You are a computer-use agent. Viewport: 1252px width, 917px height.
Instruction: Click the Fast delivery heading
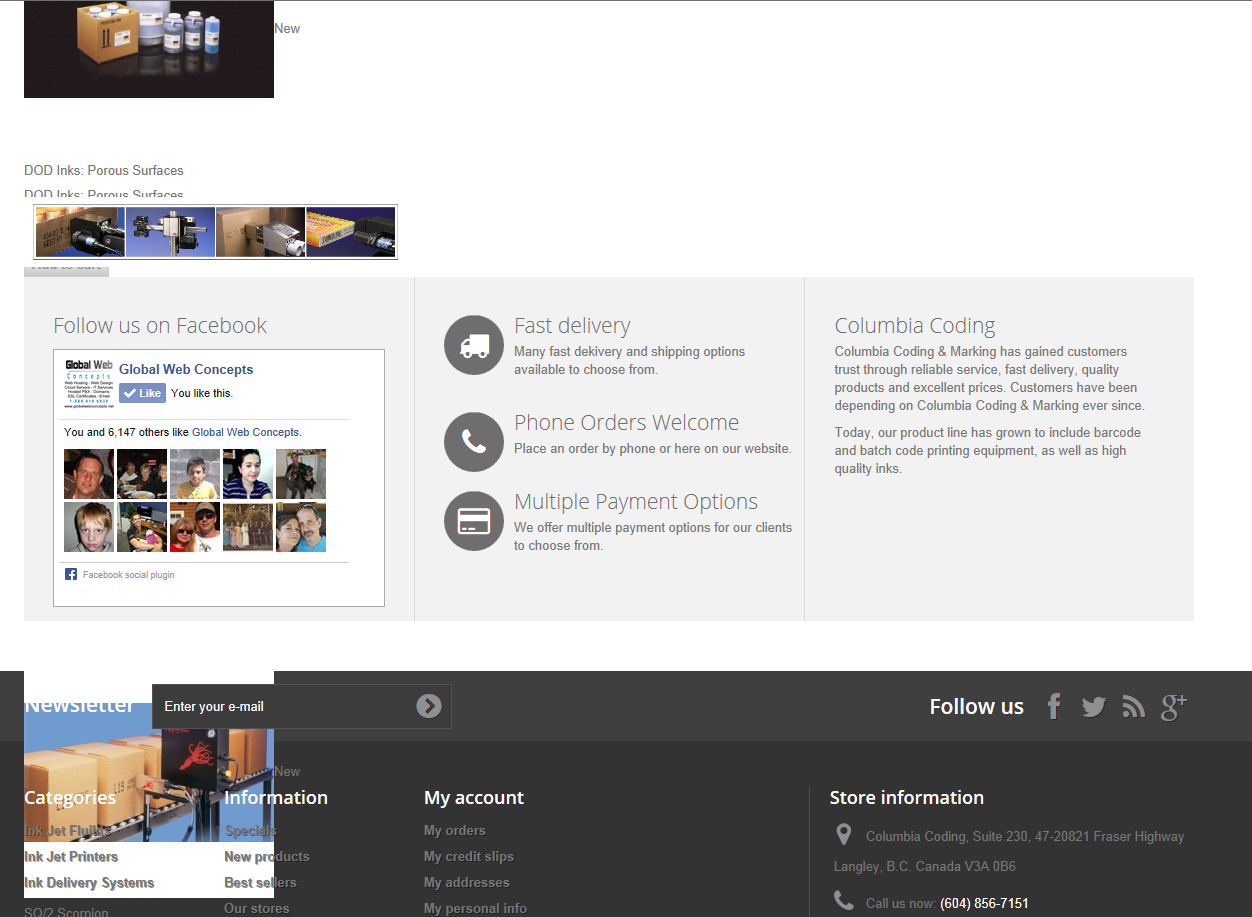pos(572,326)
